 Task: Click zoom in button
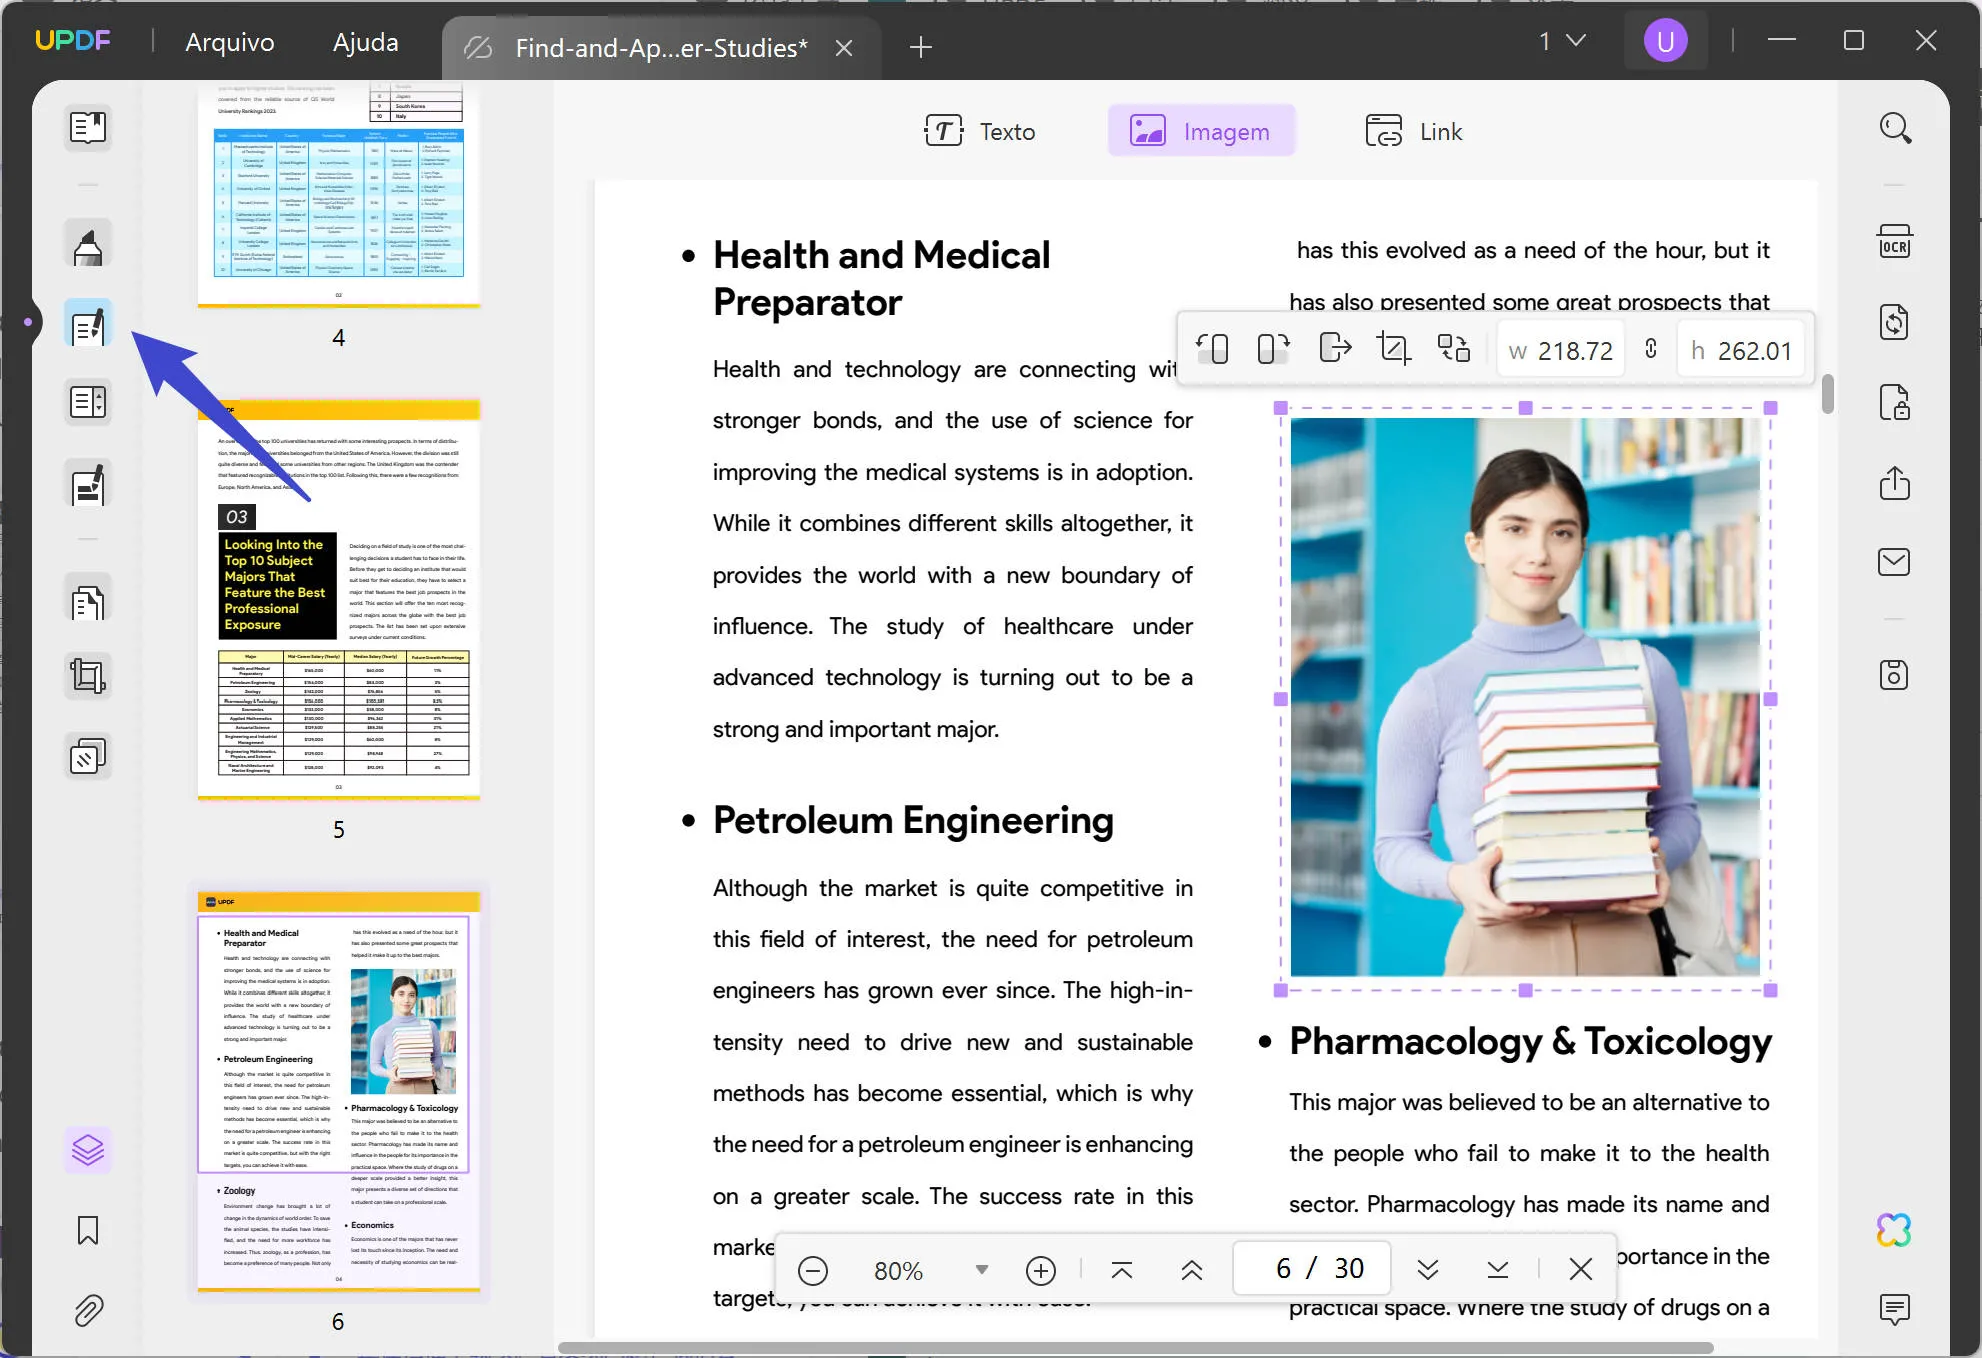(1042, 1269)
